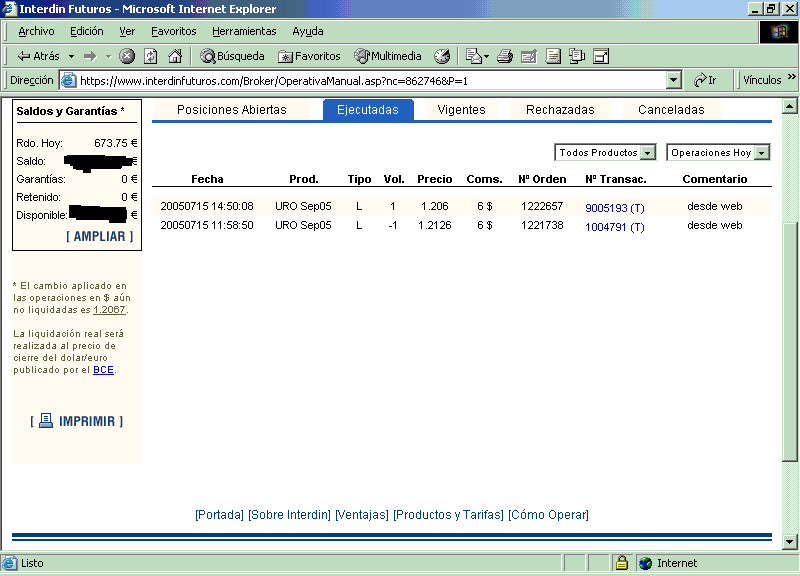The image size is (800, 576).
Task: Switch to the Canceladas tab
Action: (671, 110)
